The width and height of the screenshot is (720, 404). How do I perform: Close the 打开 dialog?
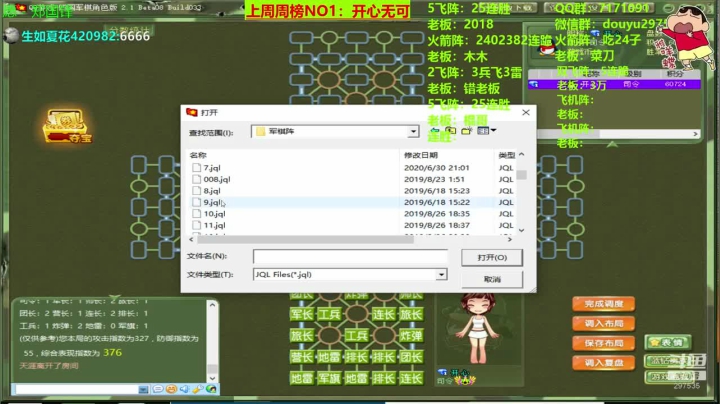click(526, 112)
